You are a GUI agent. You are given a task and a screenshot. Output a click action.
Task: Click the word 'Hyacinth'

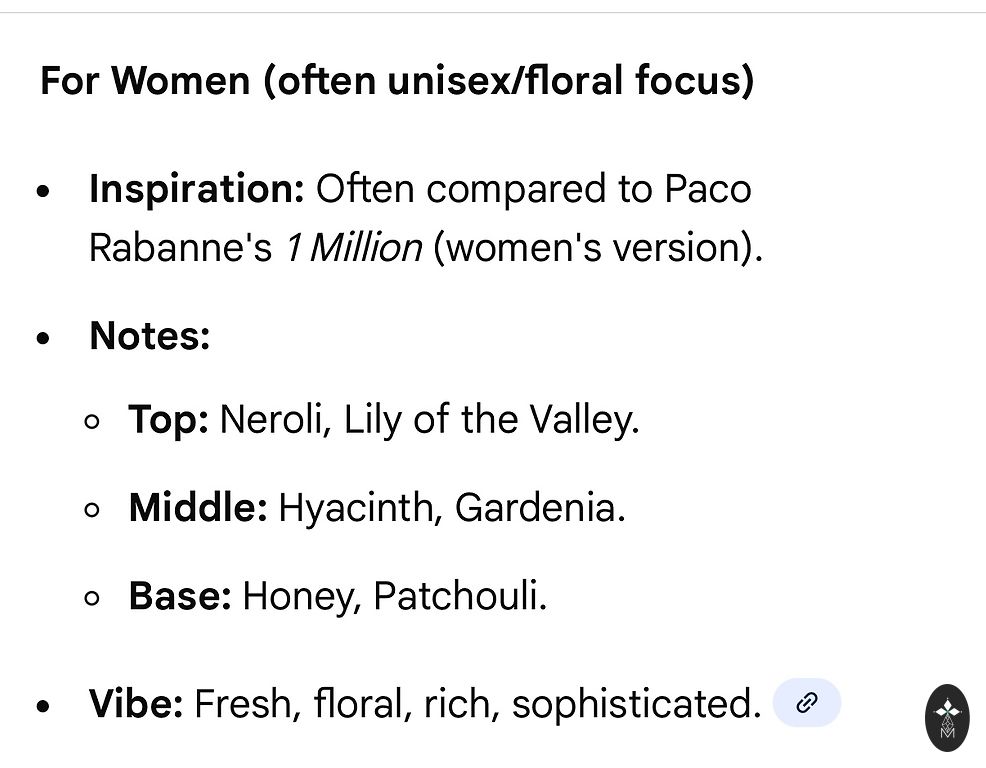(x=355, y=508)
